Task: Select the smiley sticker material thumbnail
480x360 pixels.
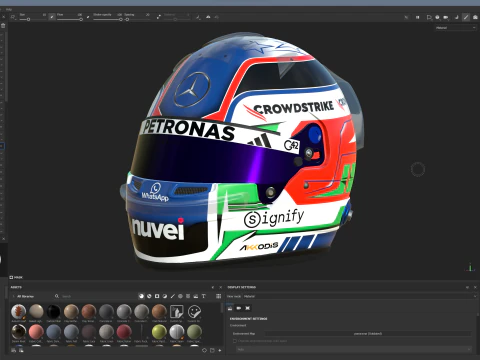Action: pos(194,312)
